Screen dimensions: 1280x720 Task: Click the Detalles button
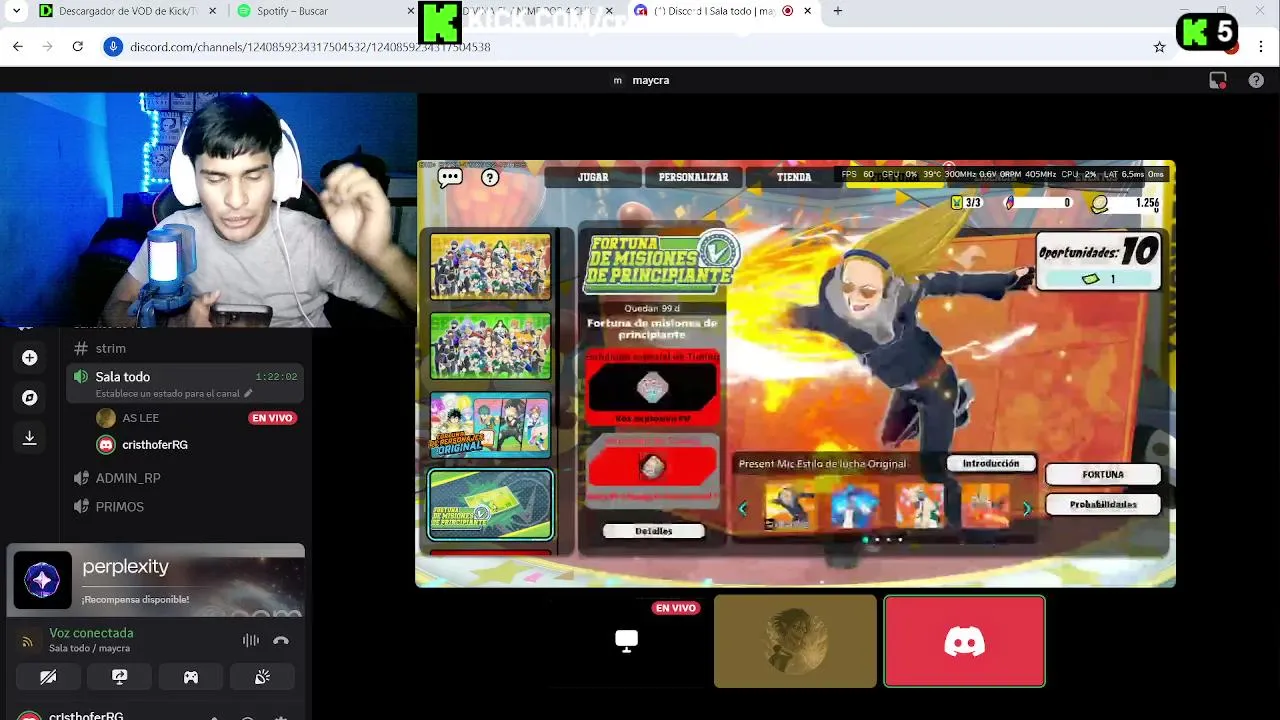(x=654, y=531)
